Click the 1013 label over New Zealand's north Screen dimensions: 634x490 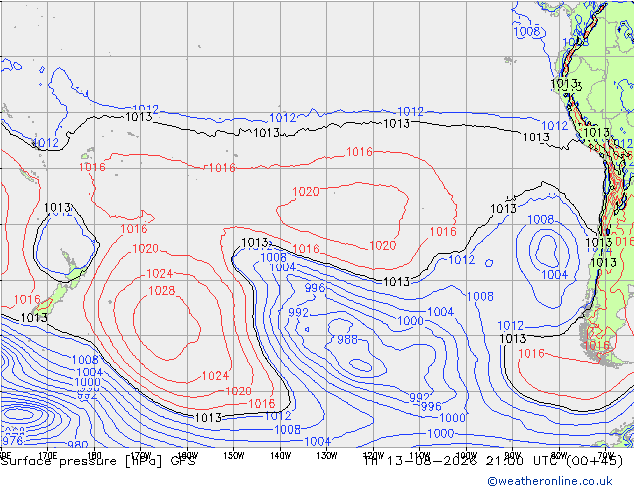(57, 208)
